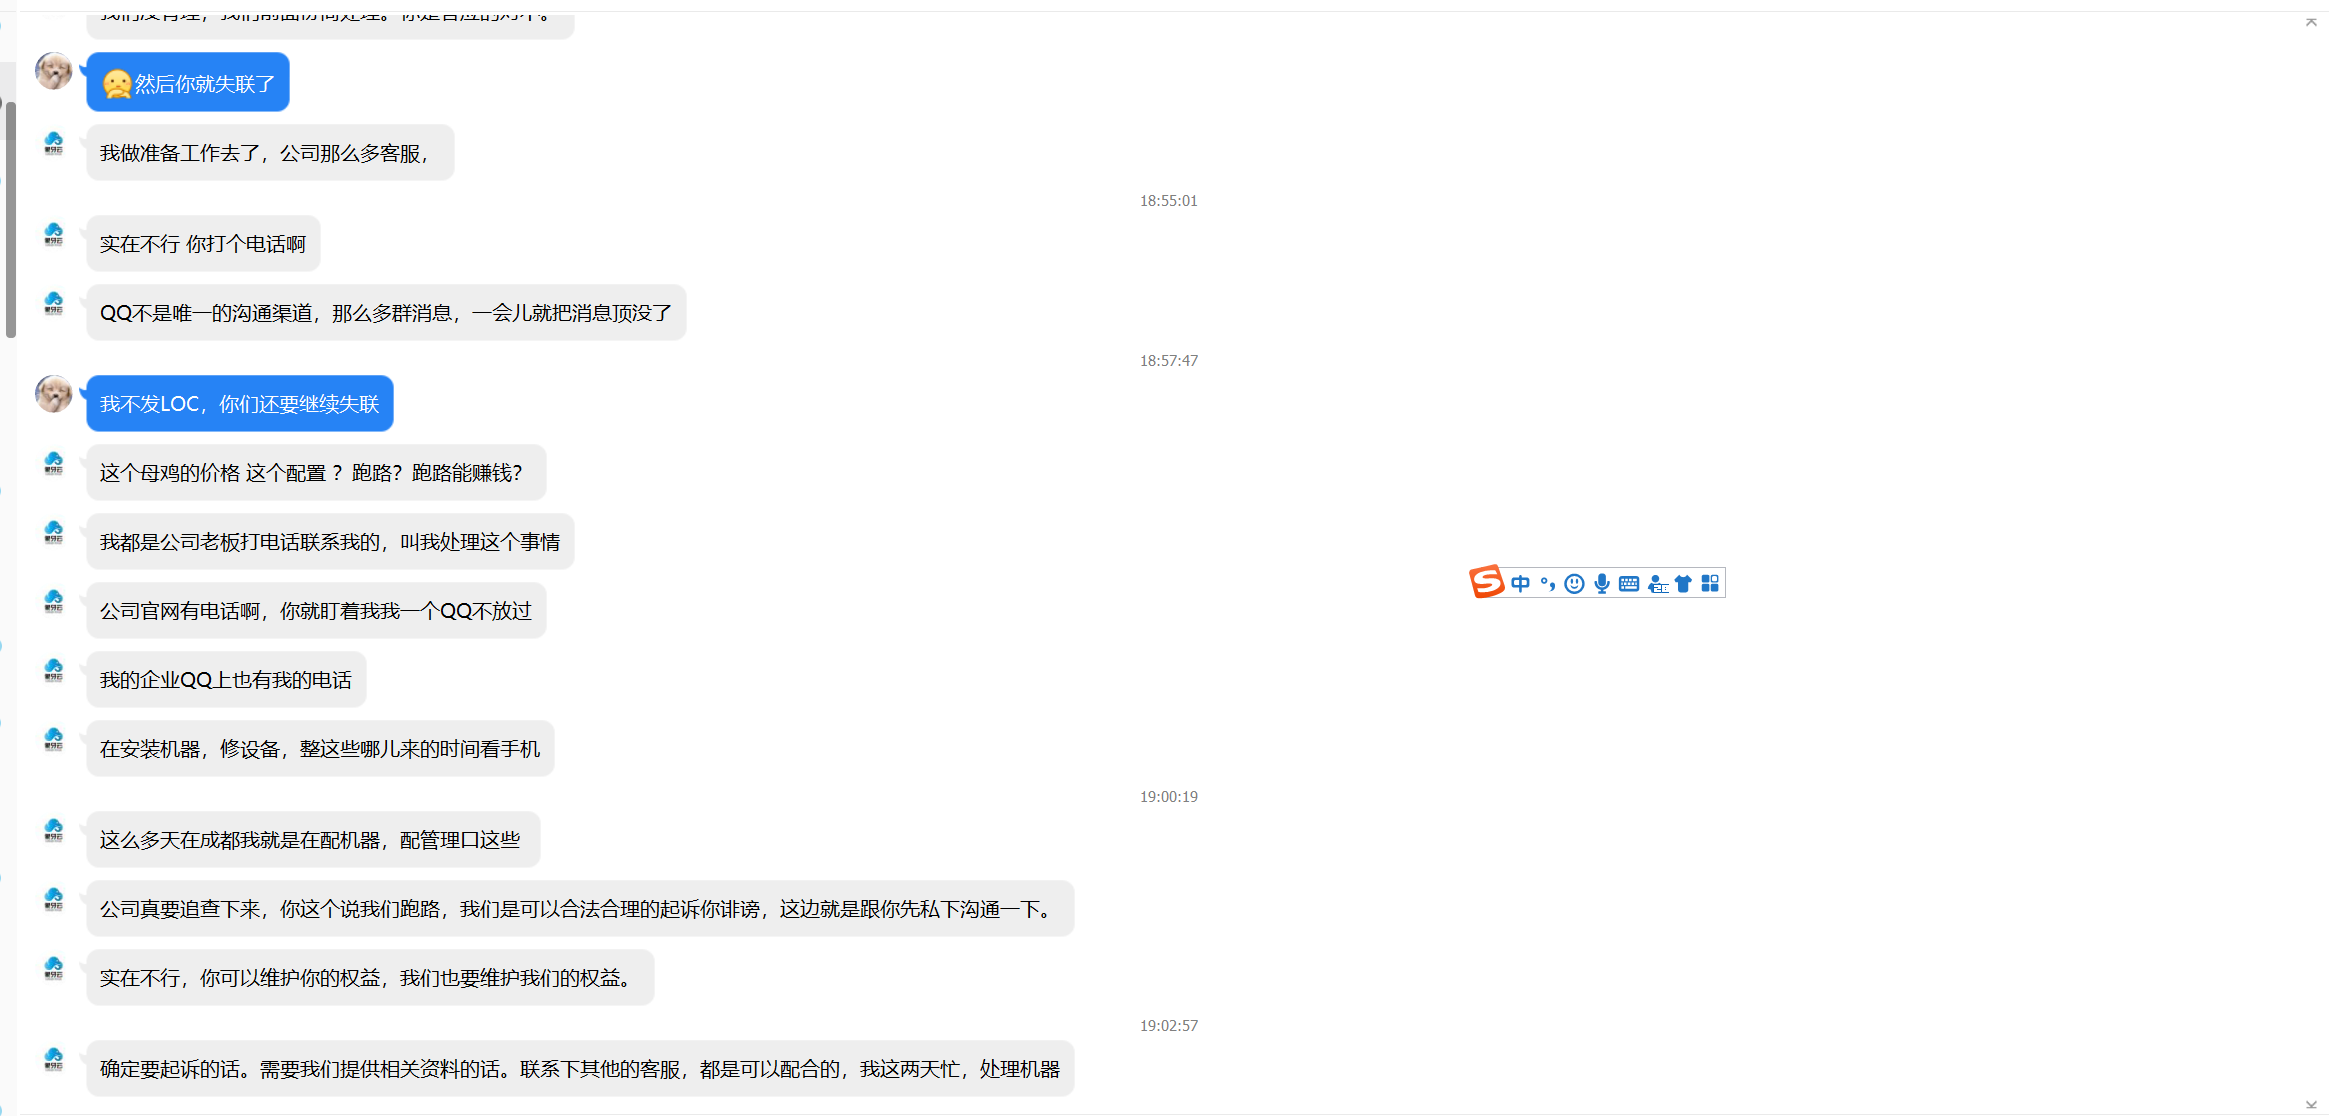
Task: Click dog avatar beside "然后你就失联了"
Action: point(54,71)
